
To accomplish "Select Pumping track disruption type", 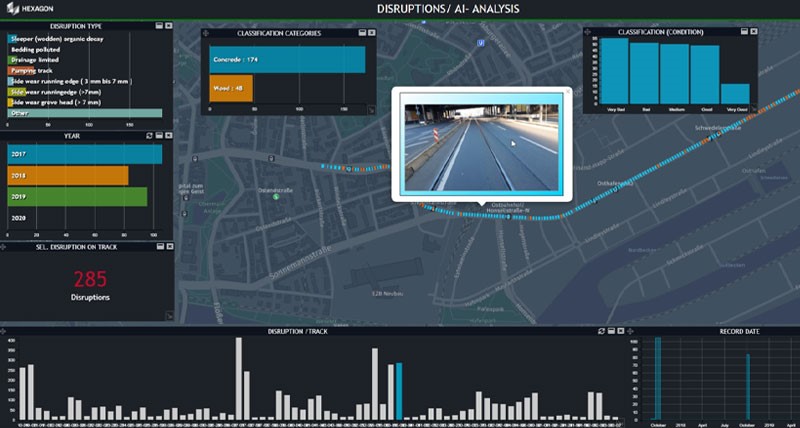I will coord(30,71).
